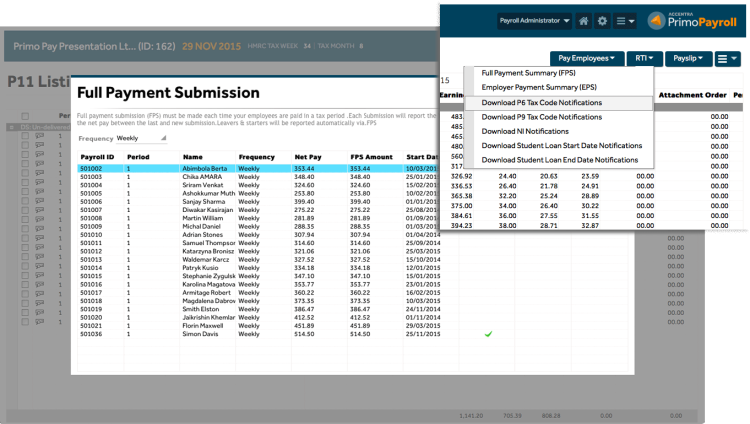Click Primo Pay Presentation company name
750x424 pixels.
[94, 46]
